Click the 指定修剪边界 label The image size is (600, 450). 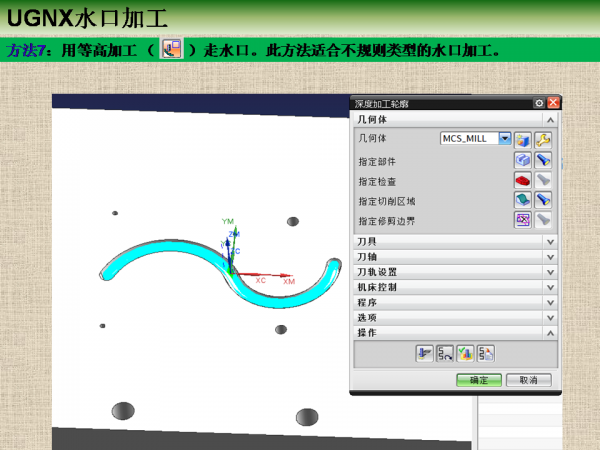(387, 221)
